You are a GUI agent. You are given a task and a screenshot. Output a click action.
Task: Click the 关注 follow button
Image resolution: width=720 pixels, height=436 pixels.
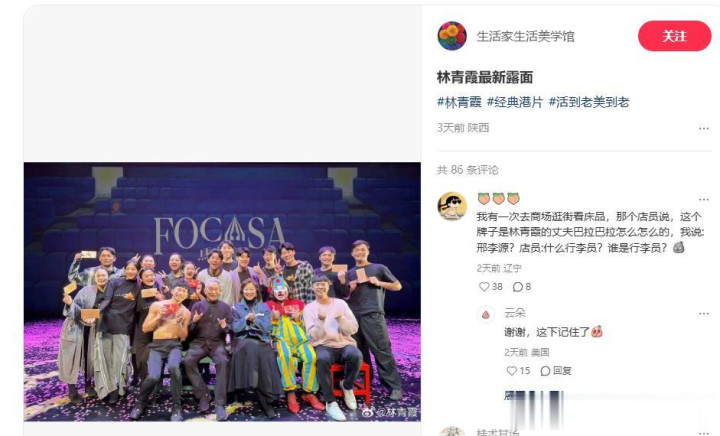(x=674, y=36)
